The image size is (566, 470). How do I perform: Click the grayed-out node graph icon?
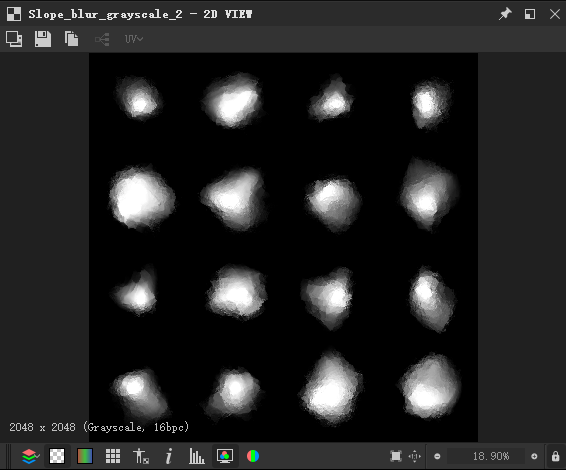(102, 39)
